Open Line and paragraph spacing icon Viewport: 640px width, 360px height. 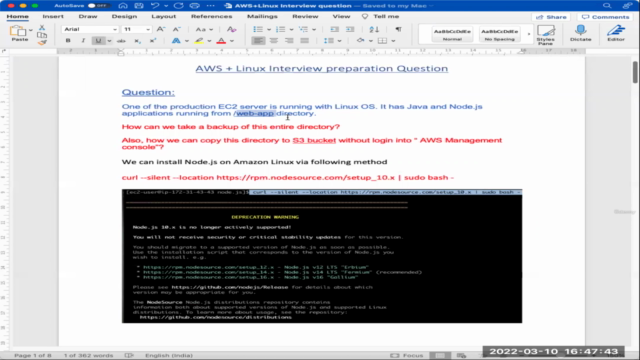point(329,41)
